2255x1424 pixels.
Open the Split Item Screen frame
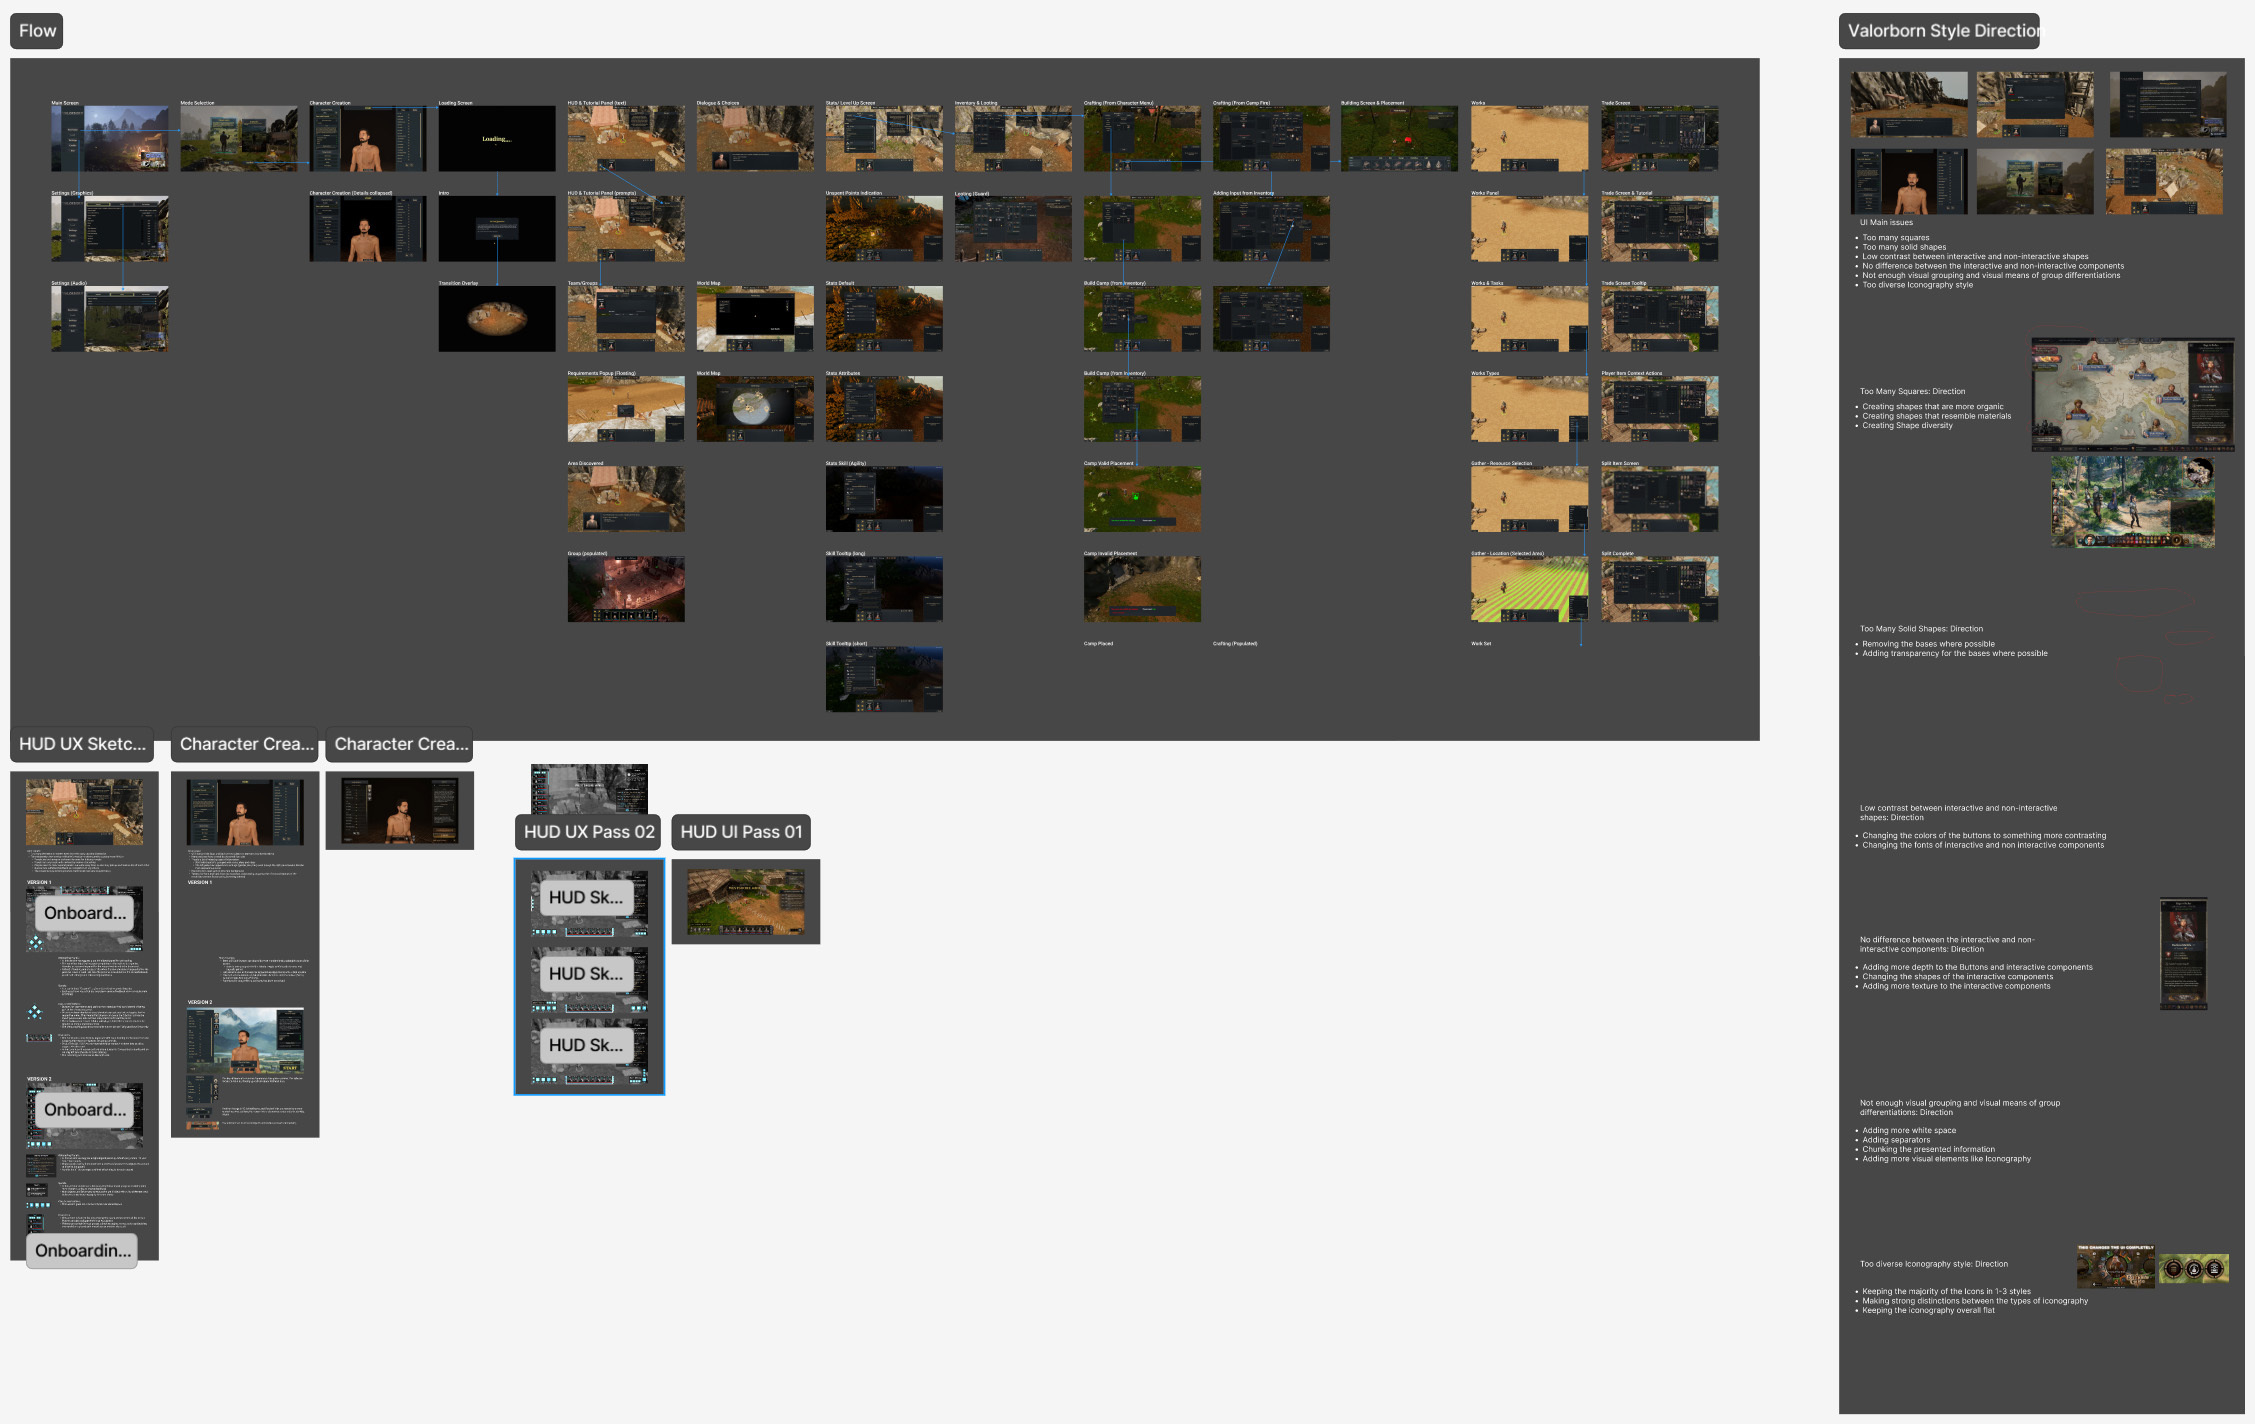1659,499
